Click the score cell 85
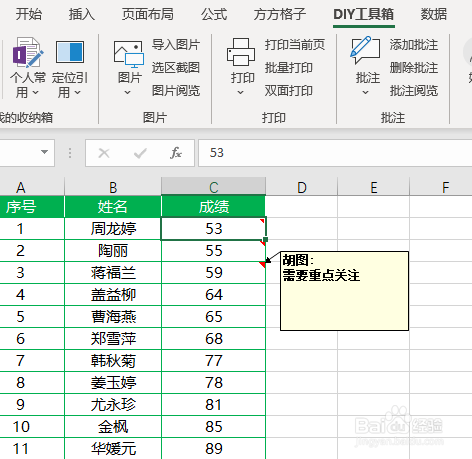The image size is (472, 459). (214, 427)
